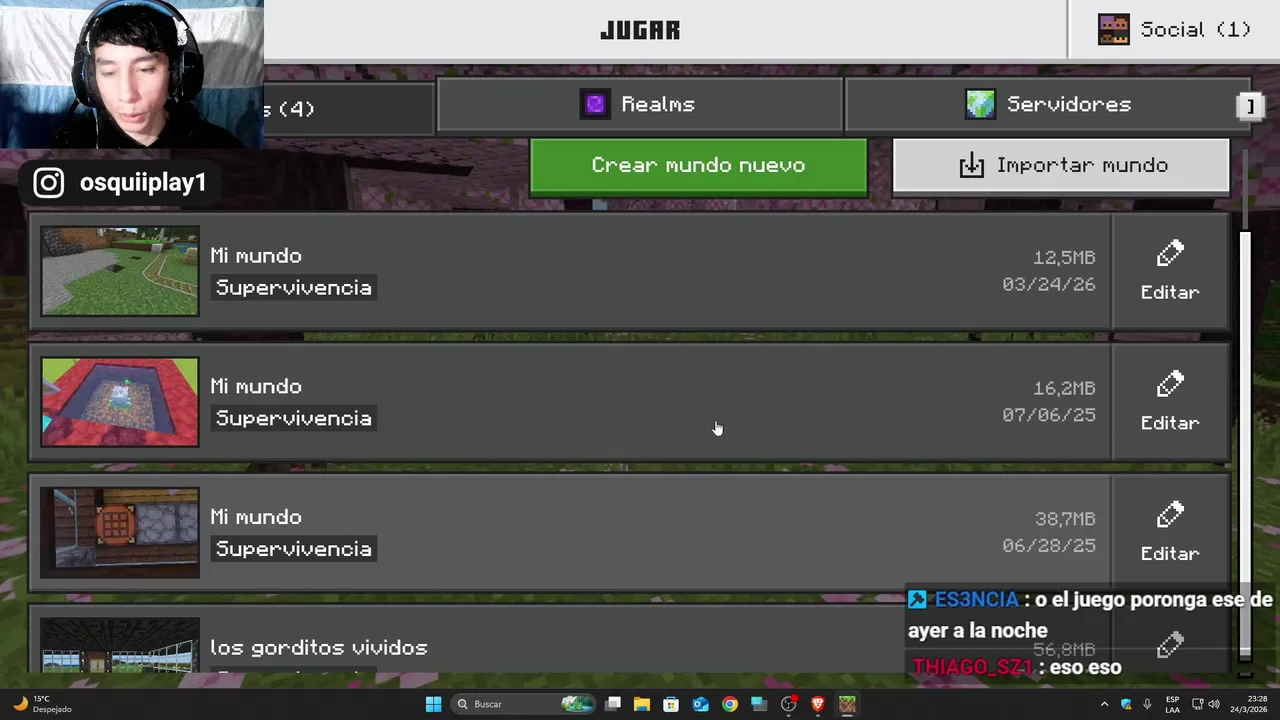Click the ESP LAA language indicator
The image size is (1280, 720).
tap(1172, 704)
